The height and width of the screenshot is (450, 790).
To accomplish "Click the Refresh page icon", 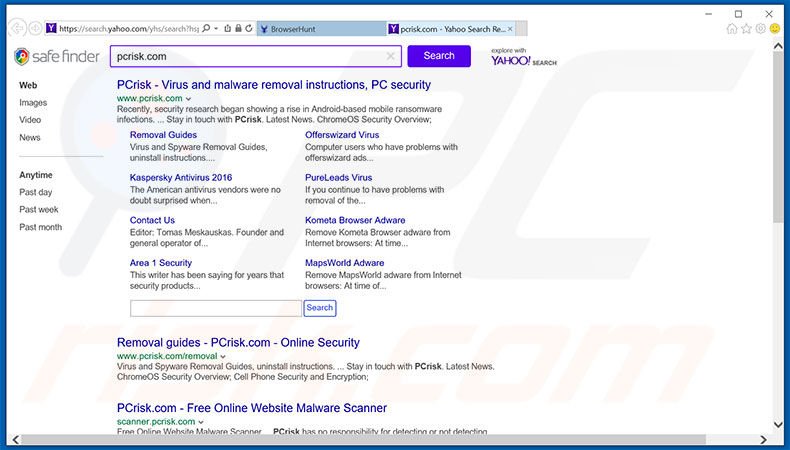I will click(x=249, y=29).
